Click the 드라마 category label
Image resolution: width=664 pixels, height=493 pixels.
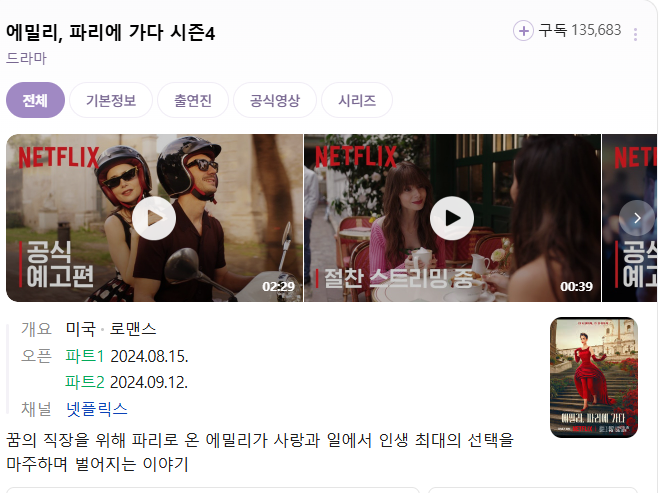coord(26,58)
